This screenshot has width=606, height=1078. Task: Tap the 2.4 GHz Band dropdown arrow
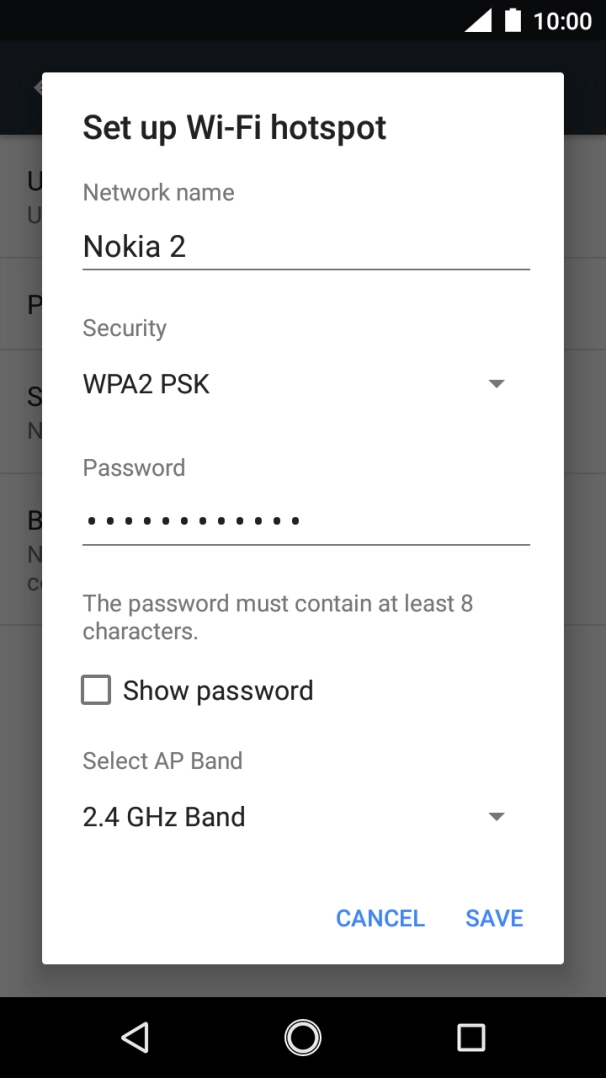(x=497, y=816)
